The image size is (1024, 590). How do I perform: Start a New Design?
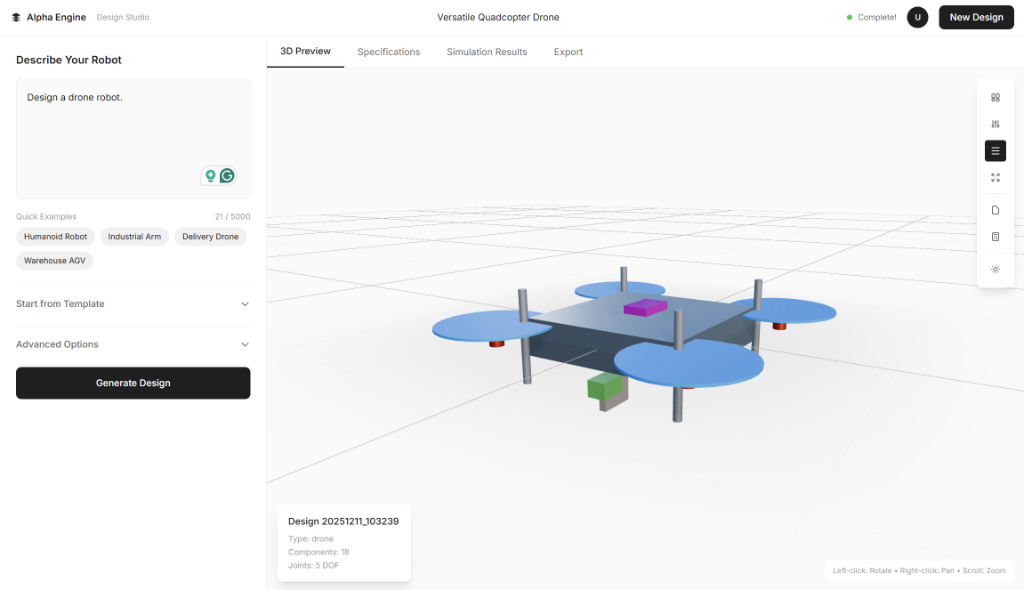pos(976,17)
